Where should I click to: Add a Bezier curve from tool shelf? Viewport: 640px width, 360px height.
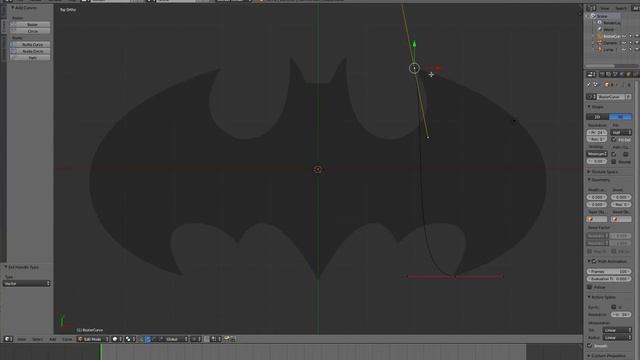(x=30, y=24)
